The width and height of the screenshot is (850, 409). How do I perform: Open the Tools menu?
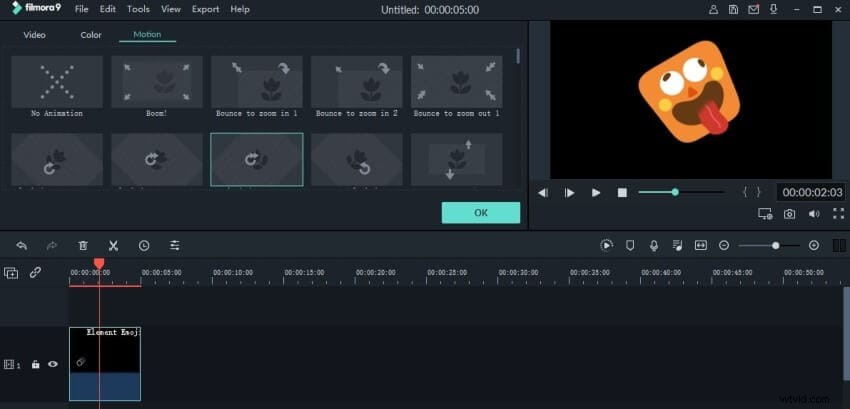point(138,9)
